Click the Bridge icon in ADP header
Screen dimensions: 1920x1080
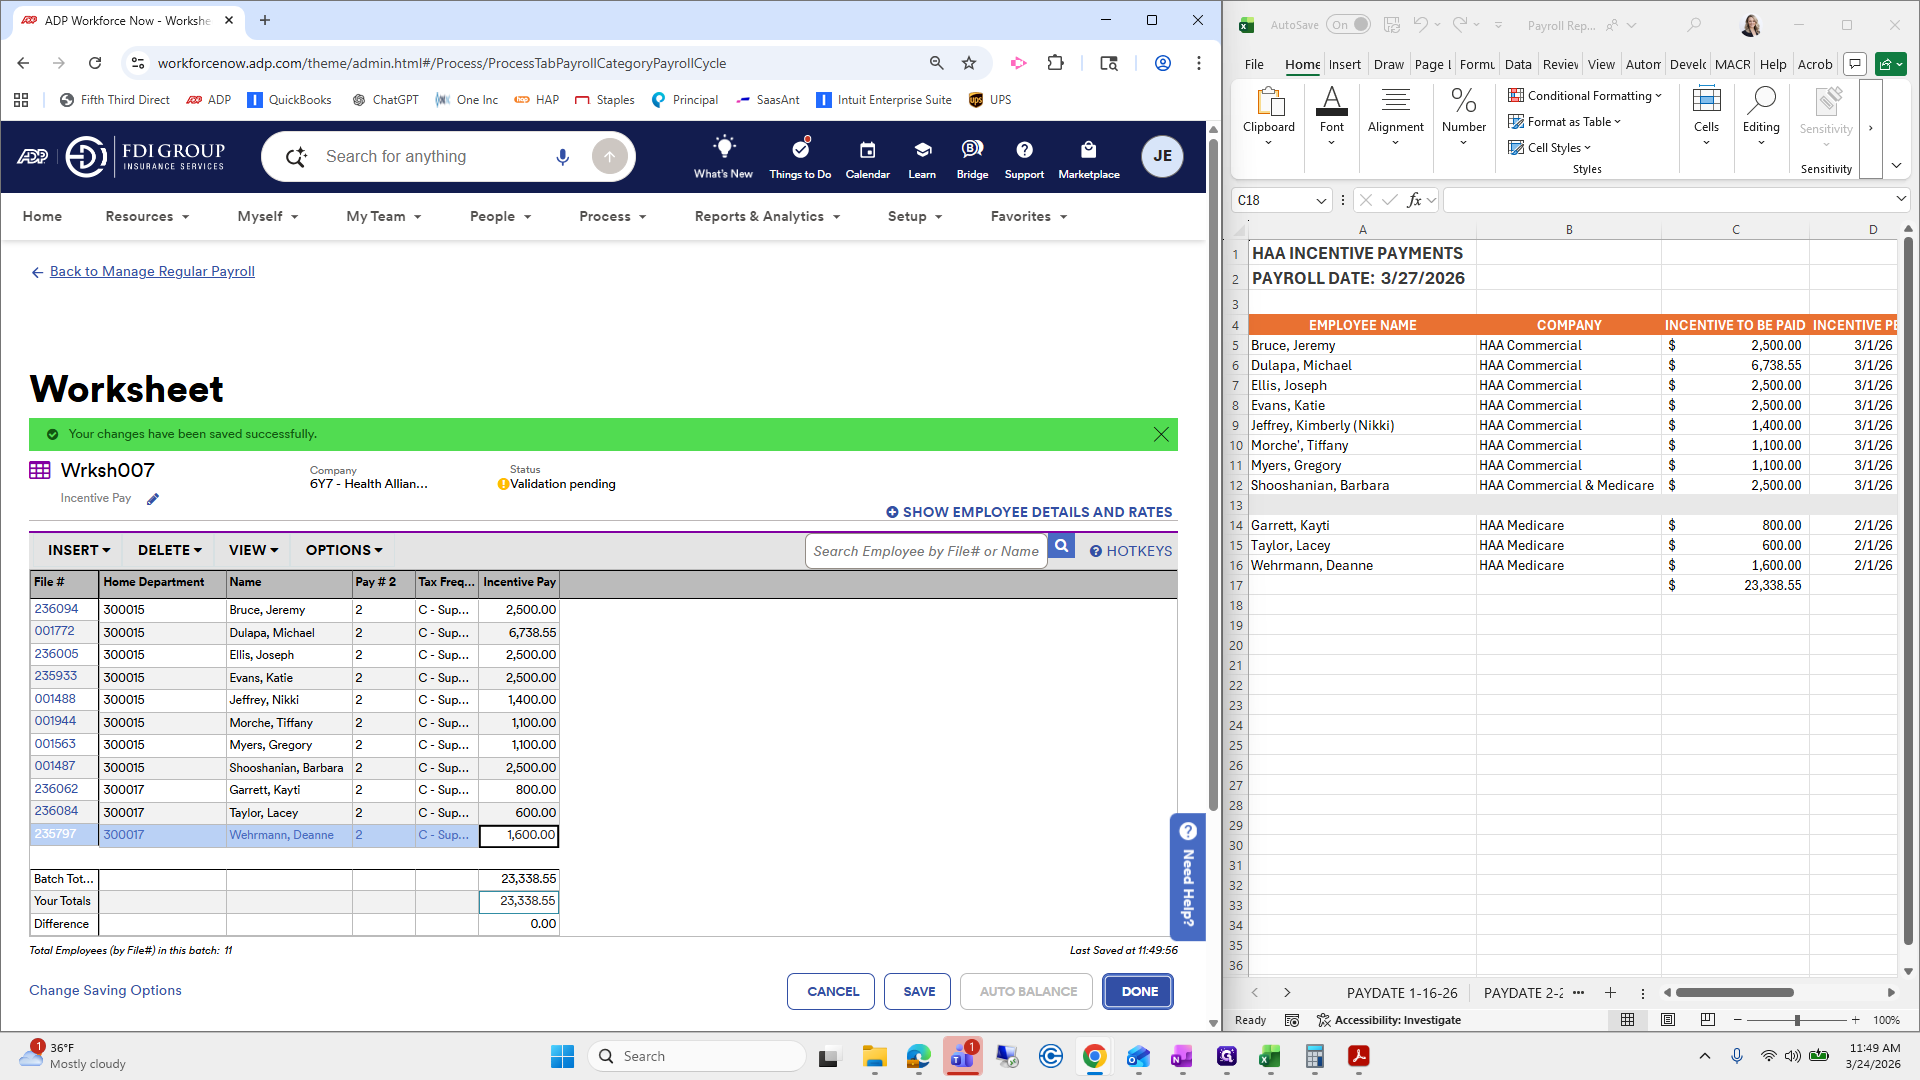pos(971,157)
